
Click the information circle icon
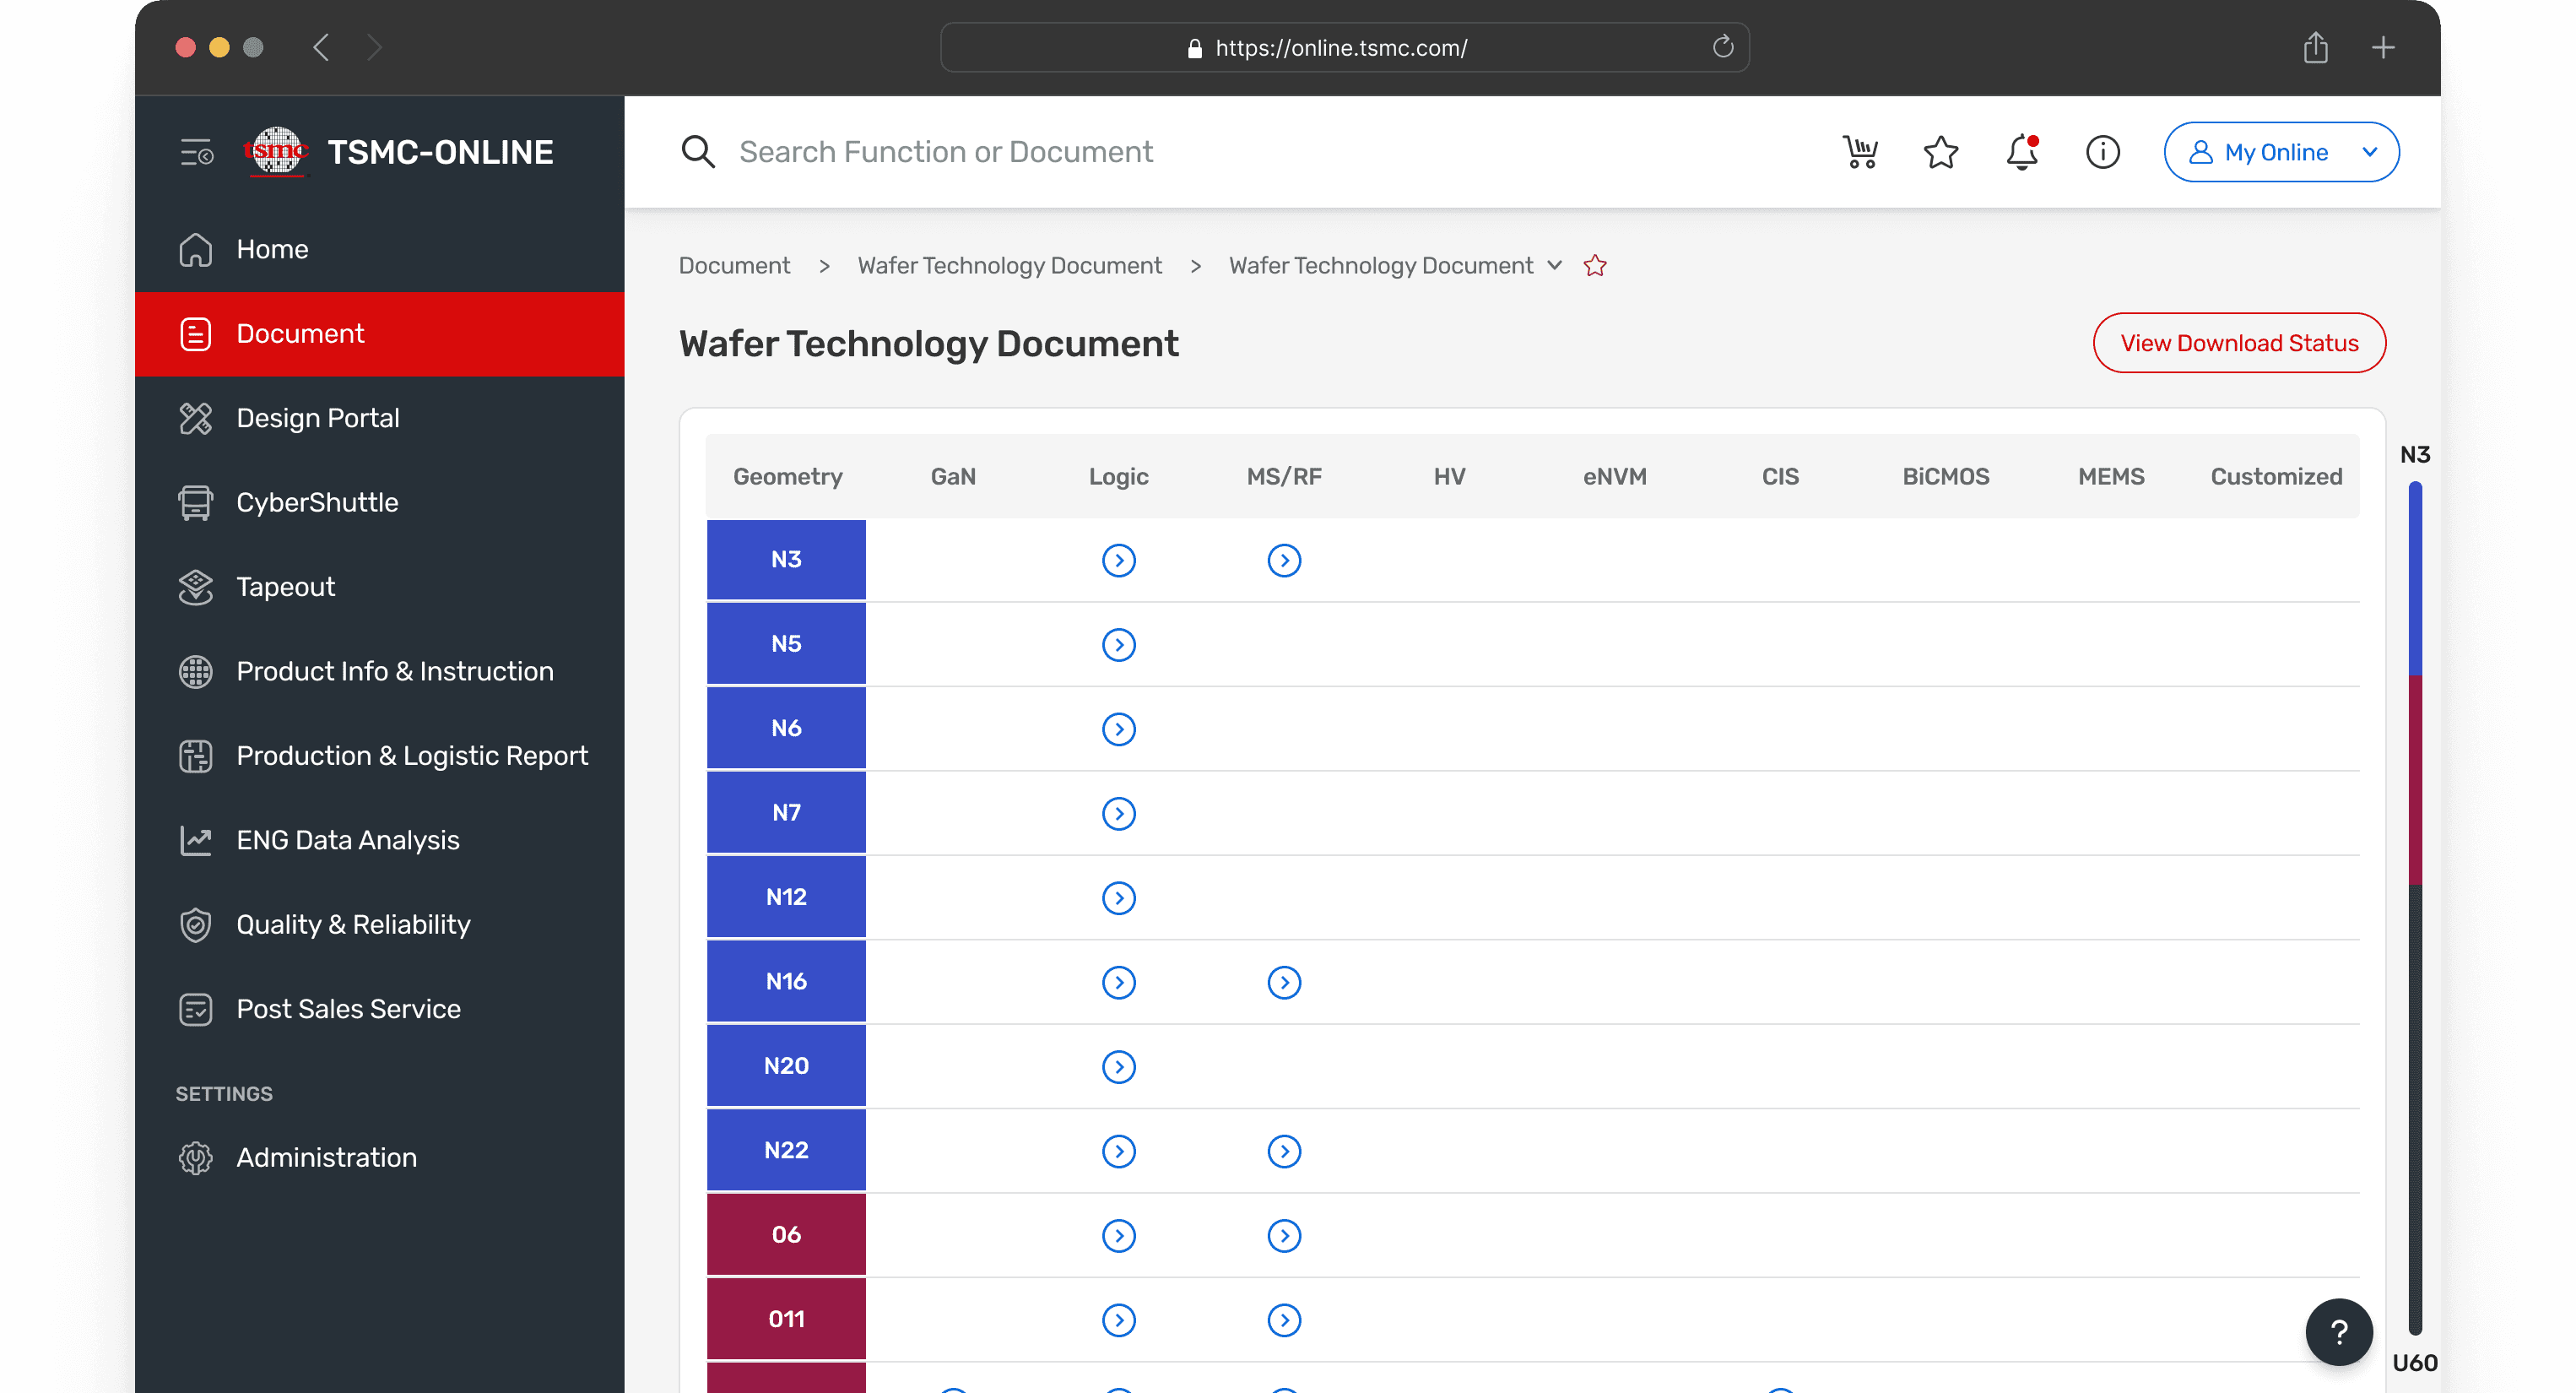[2102, 152]
